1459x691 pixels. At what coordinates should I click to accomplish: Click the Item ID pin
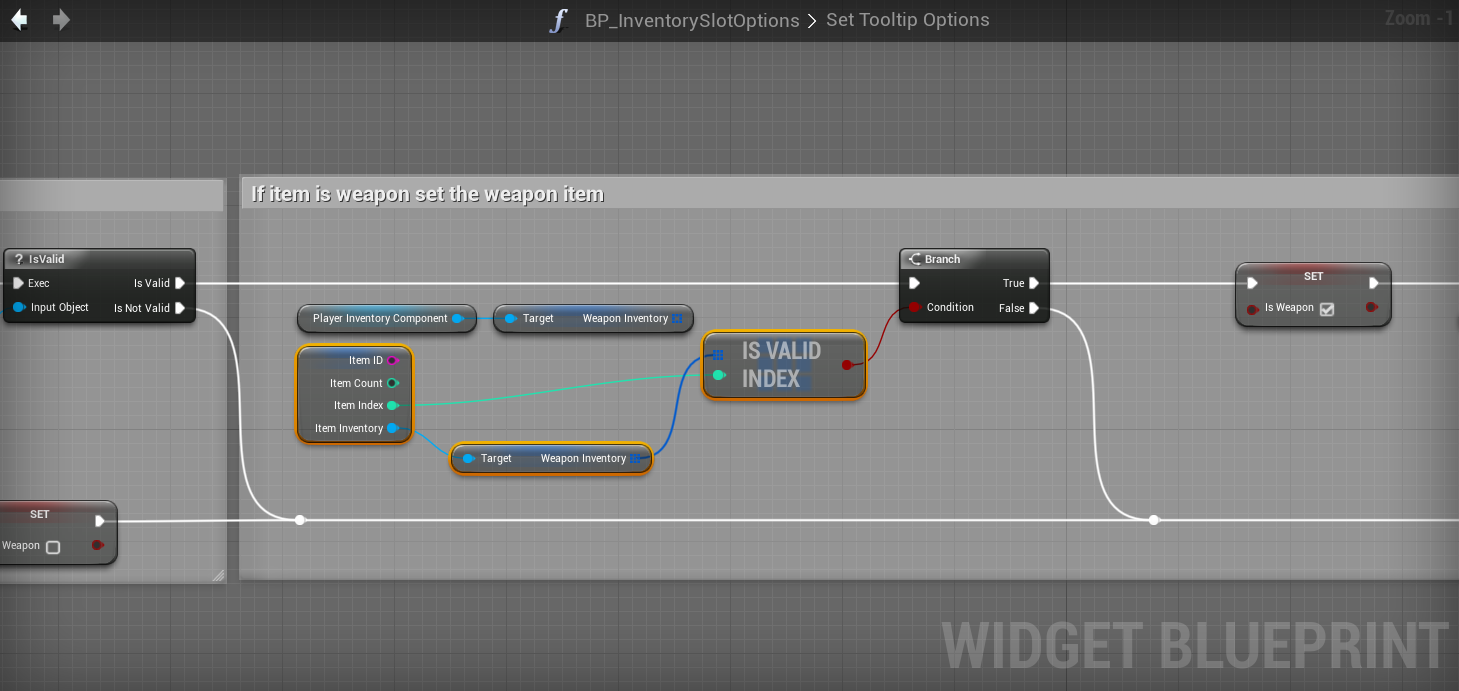click(x=393, y=360)
